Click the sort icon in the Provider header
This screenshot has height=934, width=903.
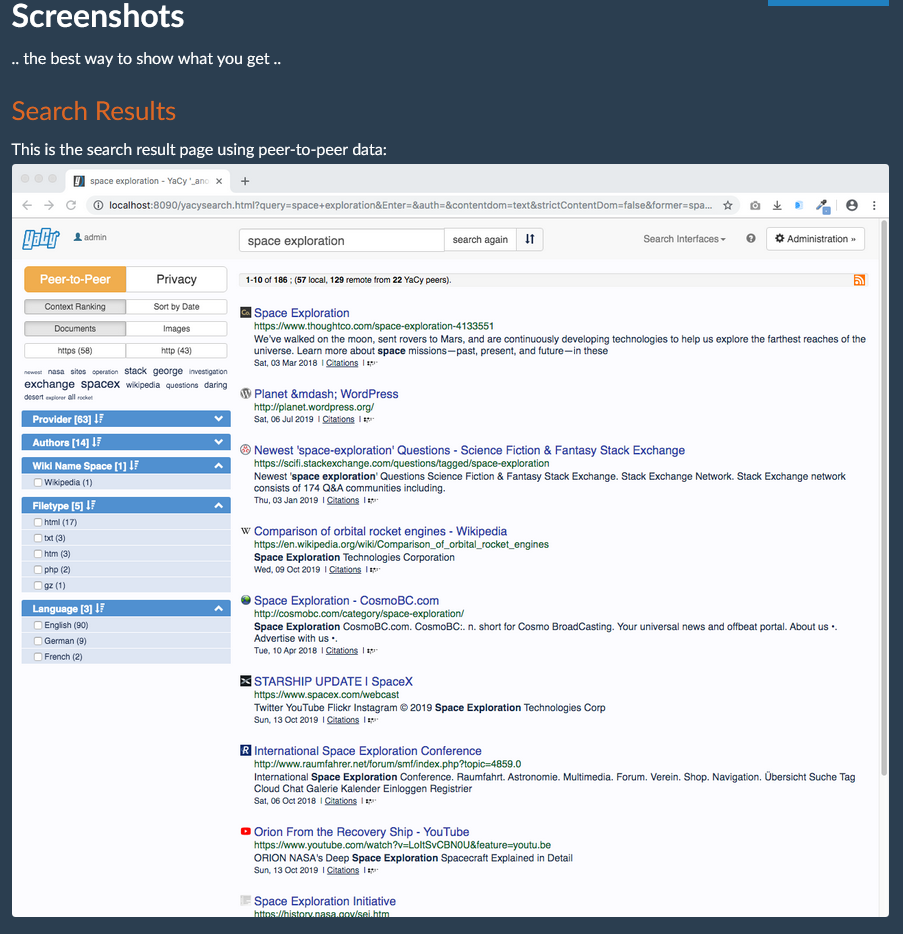tap(99, 419)
